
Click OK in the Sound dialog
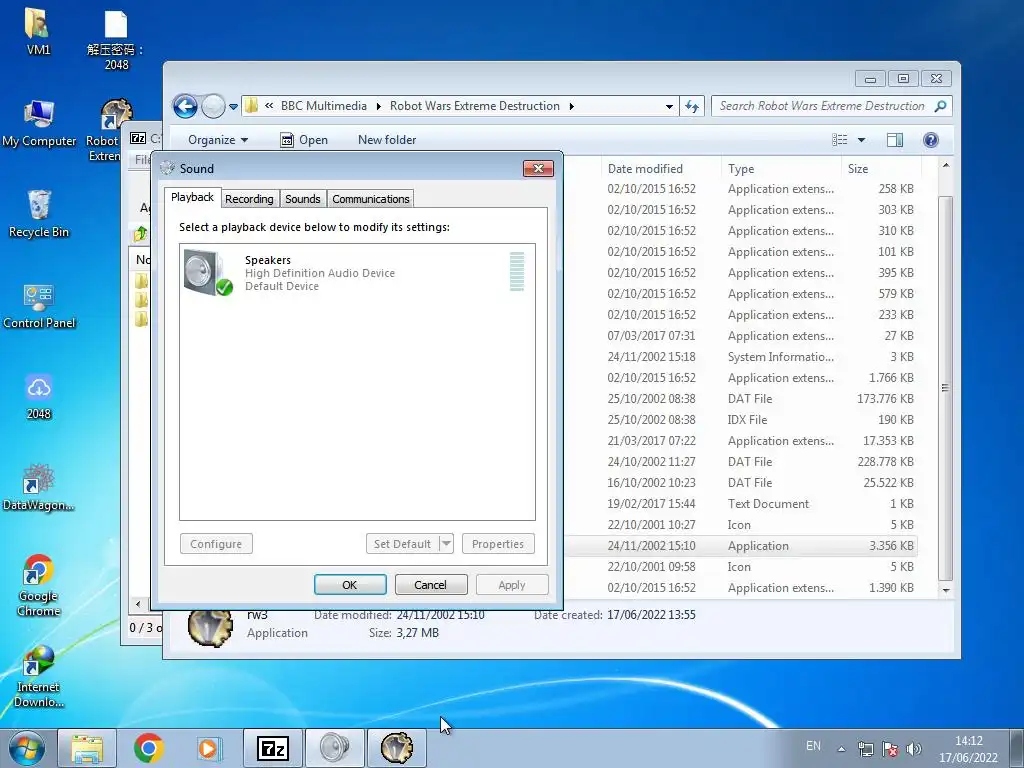(x=350, y=584)
